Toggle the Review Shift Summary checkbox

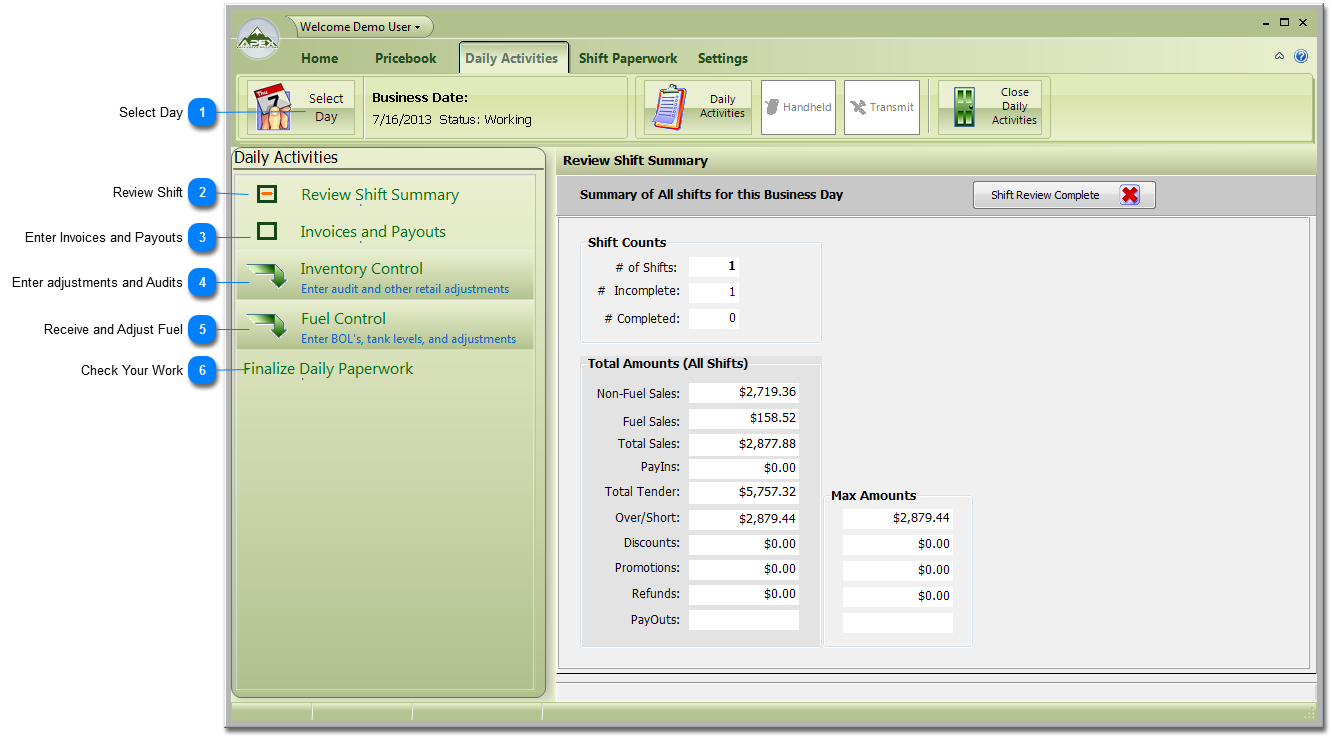tap(267, 194)
